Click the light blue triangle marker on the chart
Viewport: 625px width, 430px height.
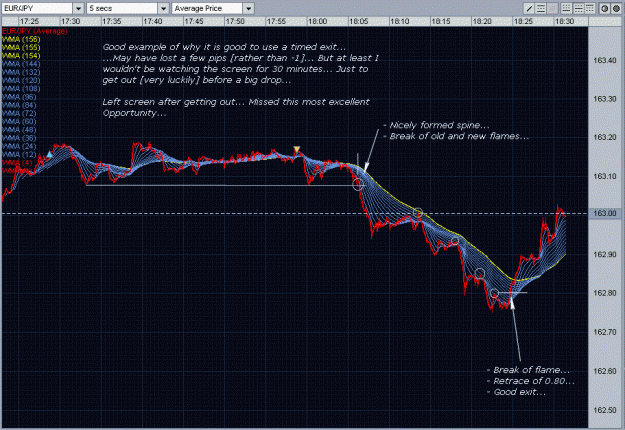pos(49,154)
